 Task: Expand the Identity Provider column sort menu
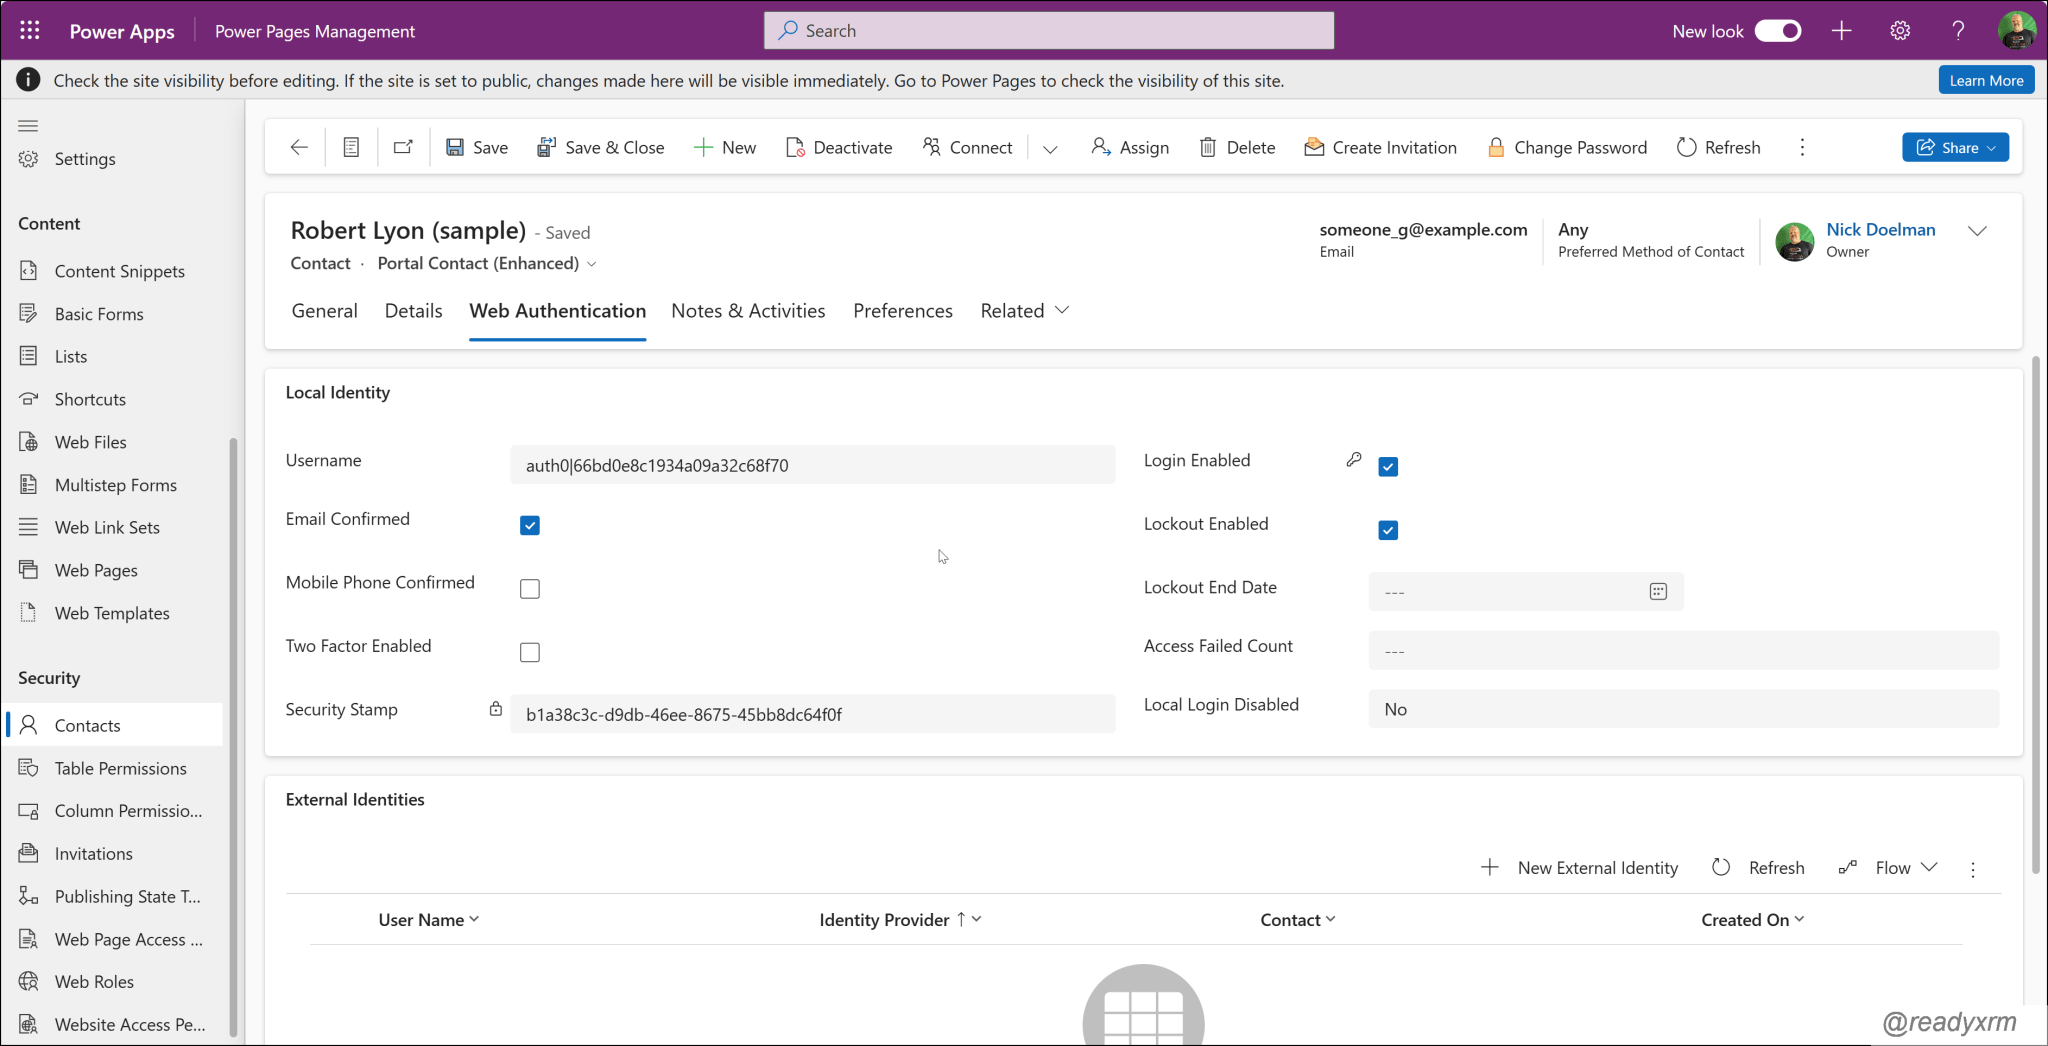click(x=977, y=919)
